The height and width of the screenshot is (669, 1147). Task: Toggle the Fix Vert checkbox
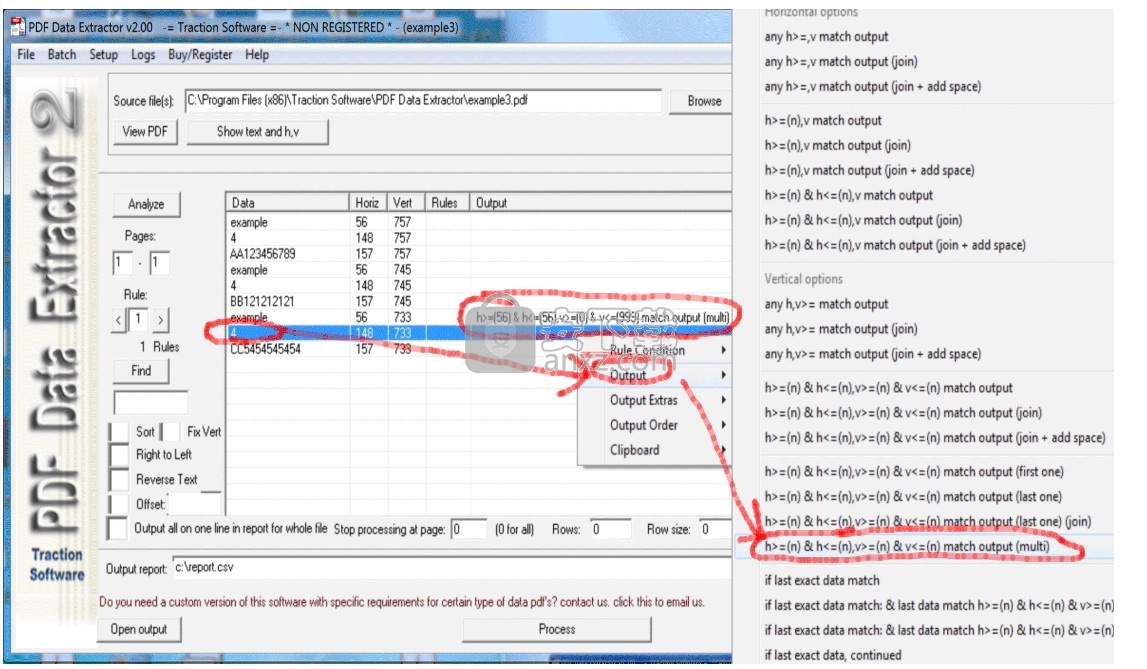click(170, 432)
